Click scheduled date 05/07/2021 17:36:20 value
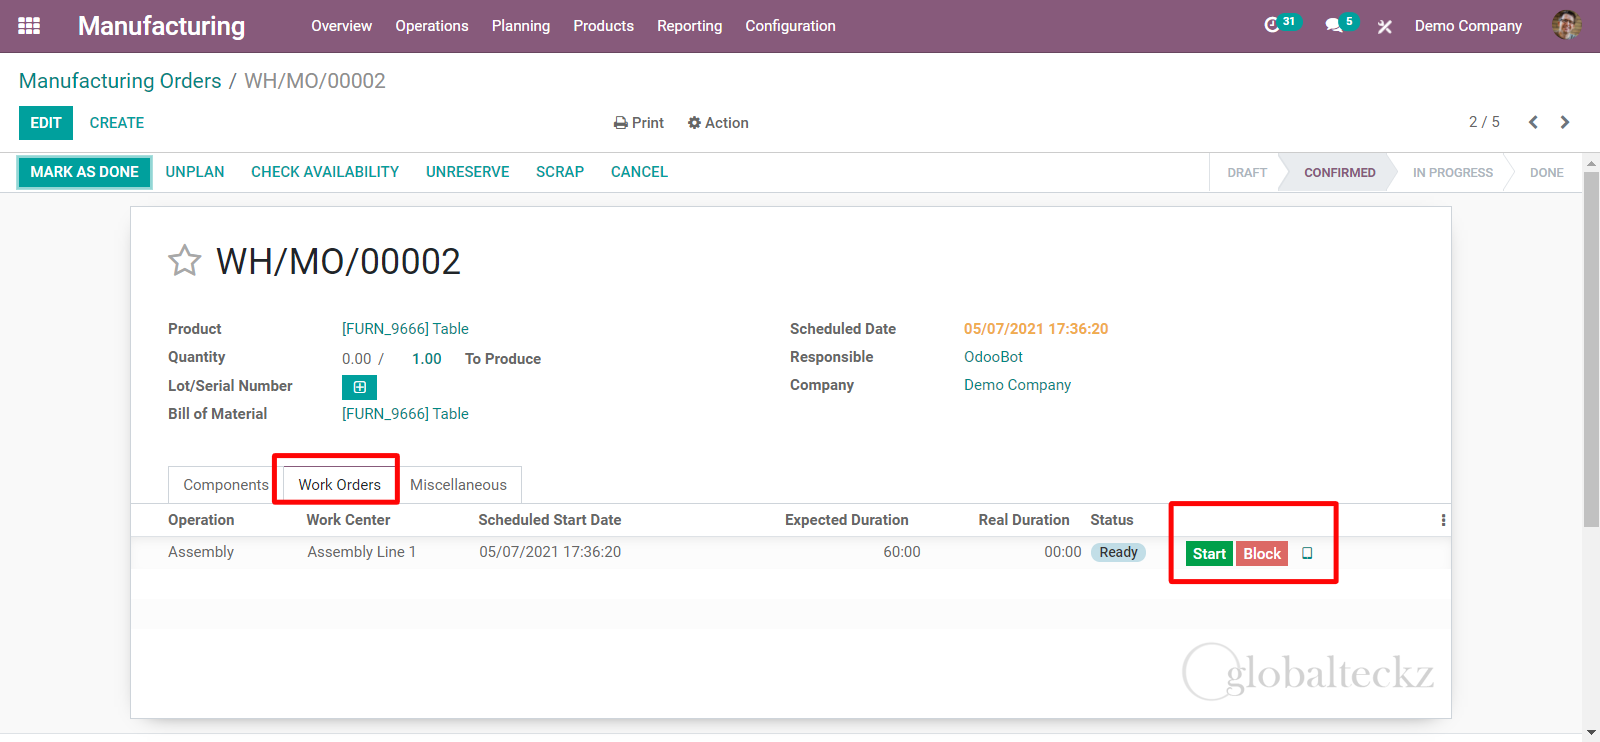This screenshot has height=742, width=1600. click(1036, 329)
